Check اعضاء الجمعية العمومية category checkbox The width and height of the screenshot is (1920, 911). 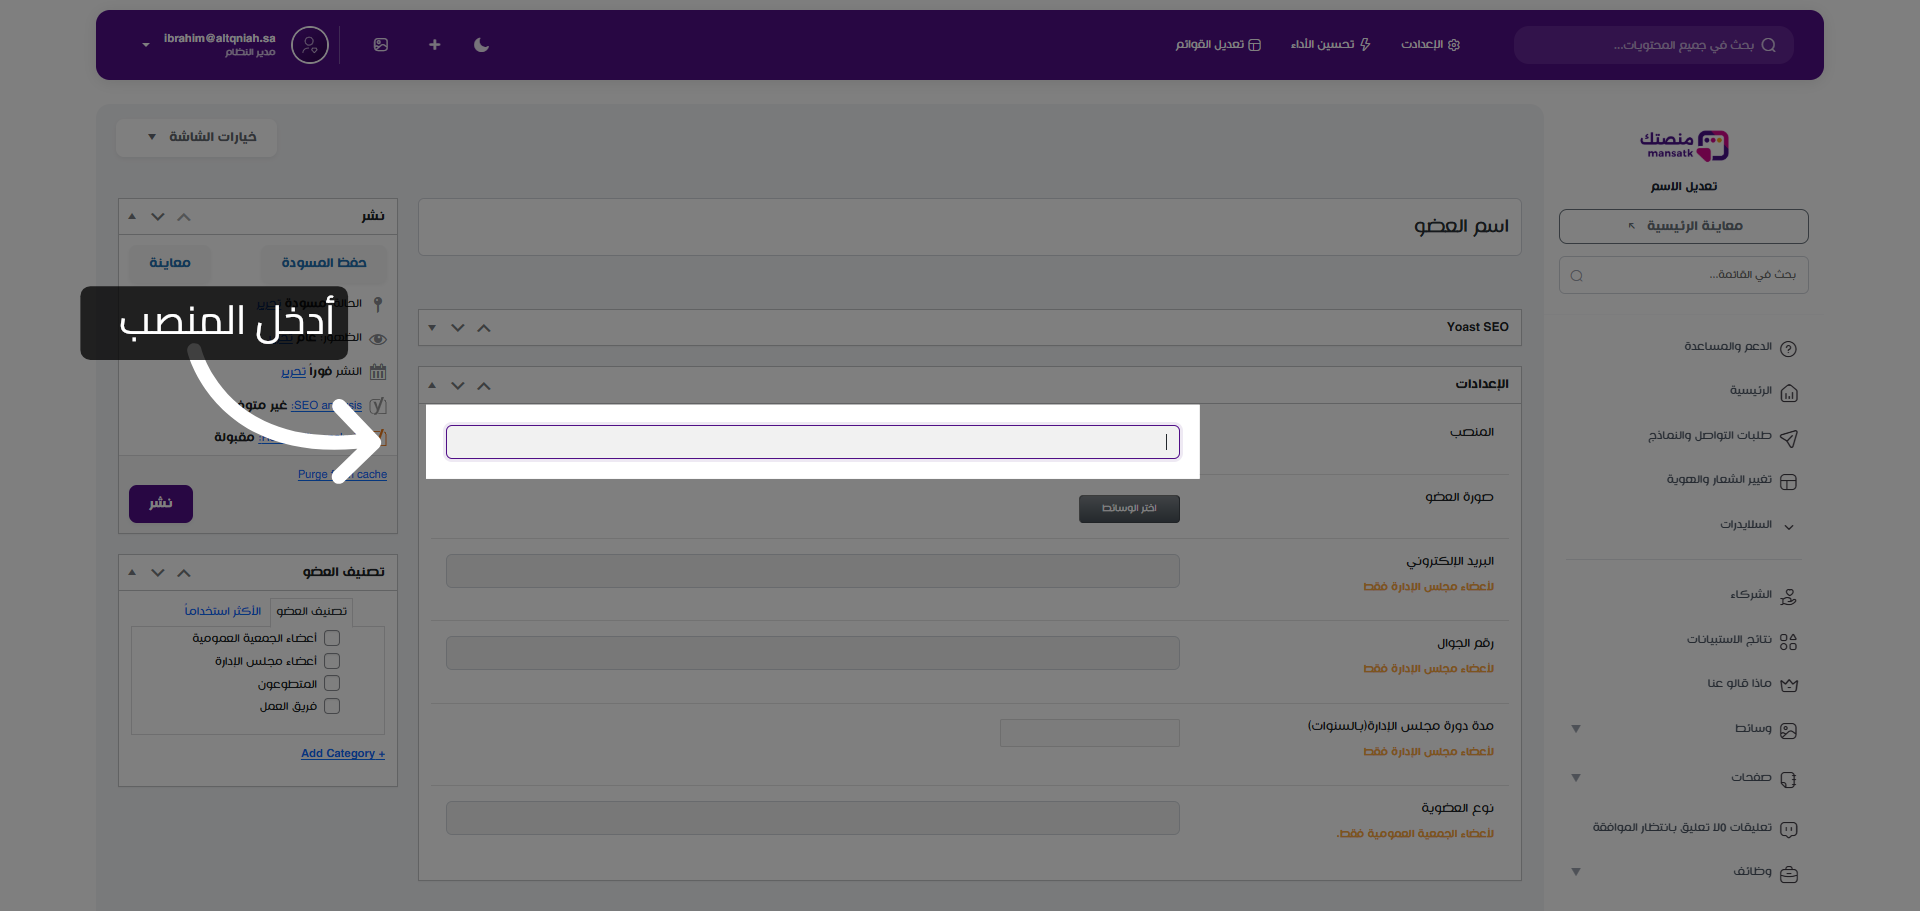coord(332,638)
